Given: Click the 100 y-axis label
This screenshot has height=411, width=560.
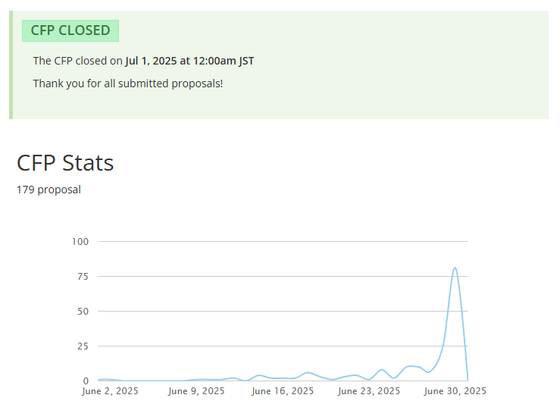Looking at the screenshot, I should 80,242.
